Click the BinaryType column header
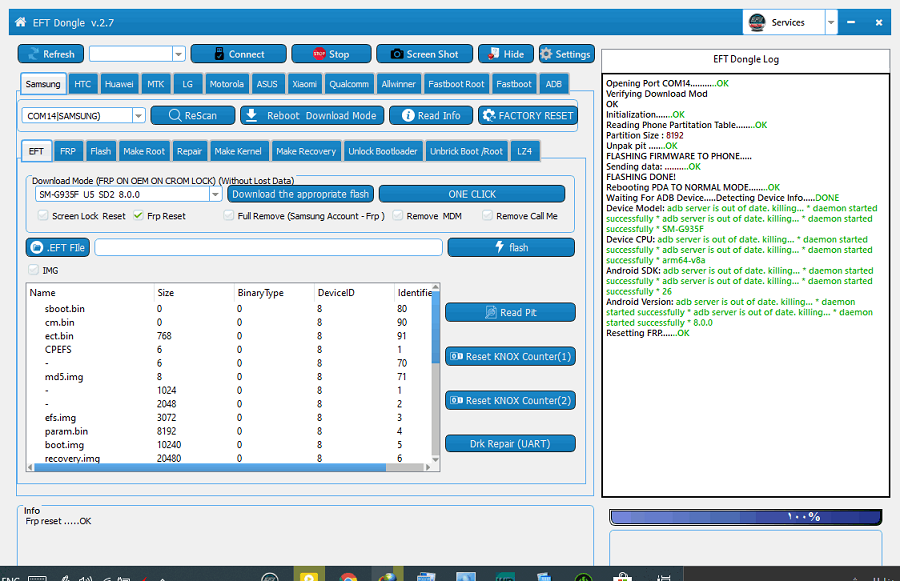 [x=274, y=293]
